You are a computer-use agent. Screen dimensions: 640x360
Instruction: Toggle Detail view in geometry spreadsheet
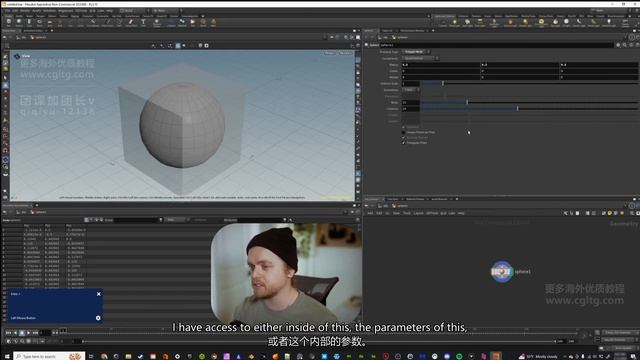(102, 220)
